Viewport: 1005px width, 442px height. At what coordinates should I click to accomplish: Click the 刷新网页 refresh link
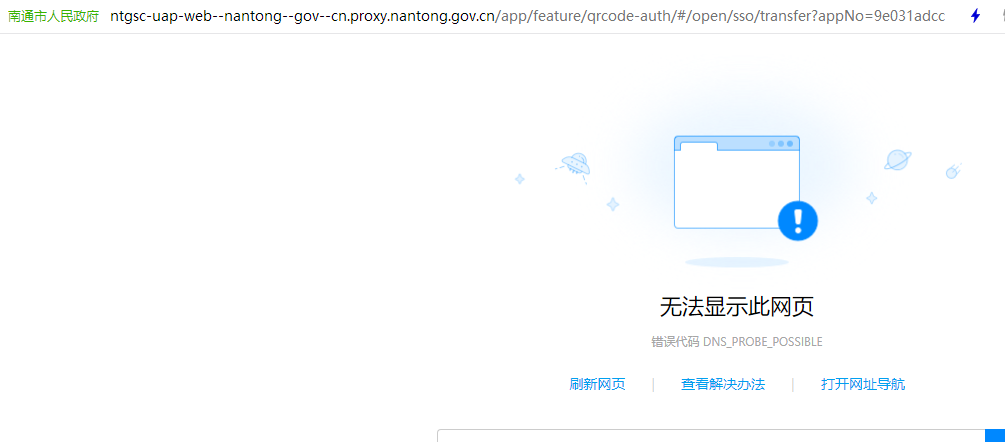[597, 384]
